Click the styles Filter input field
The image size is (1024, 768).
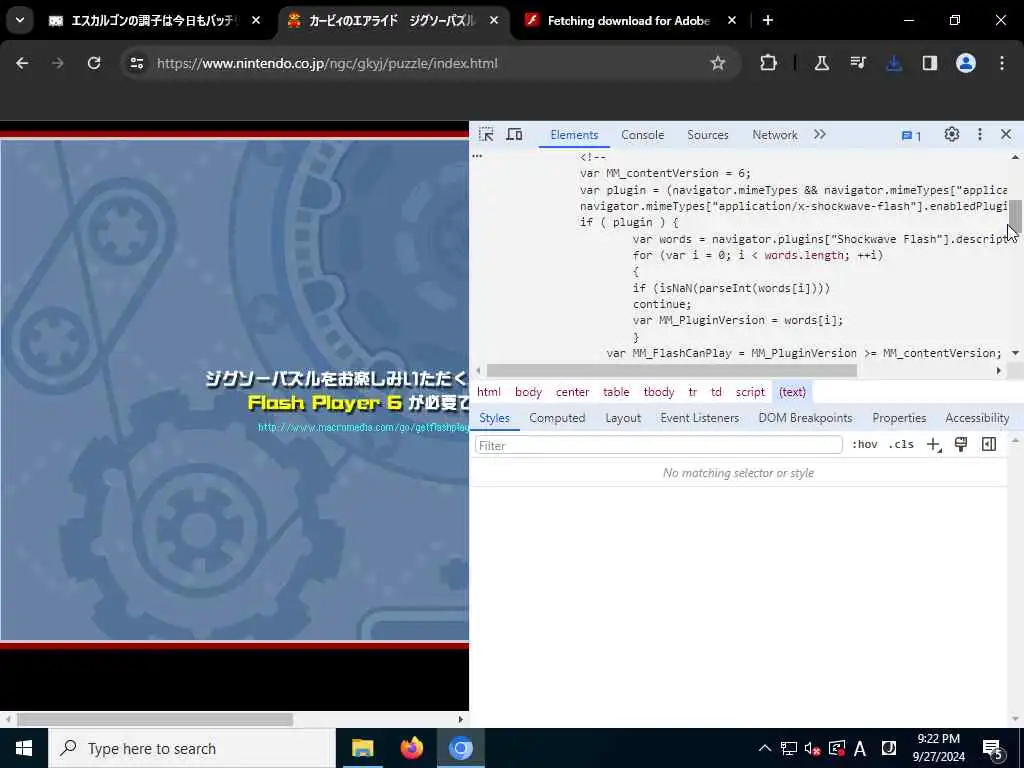[658, 445]
